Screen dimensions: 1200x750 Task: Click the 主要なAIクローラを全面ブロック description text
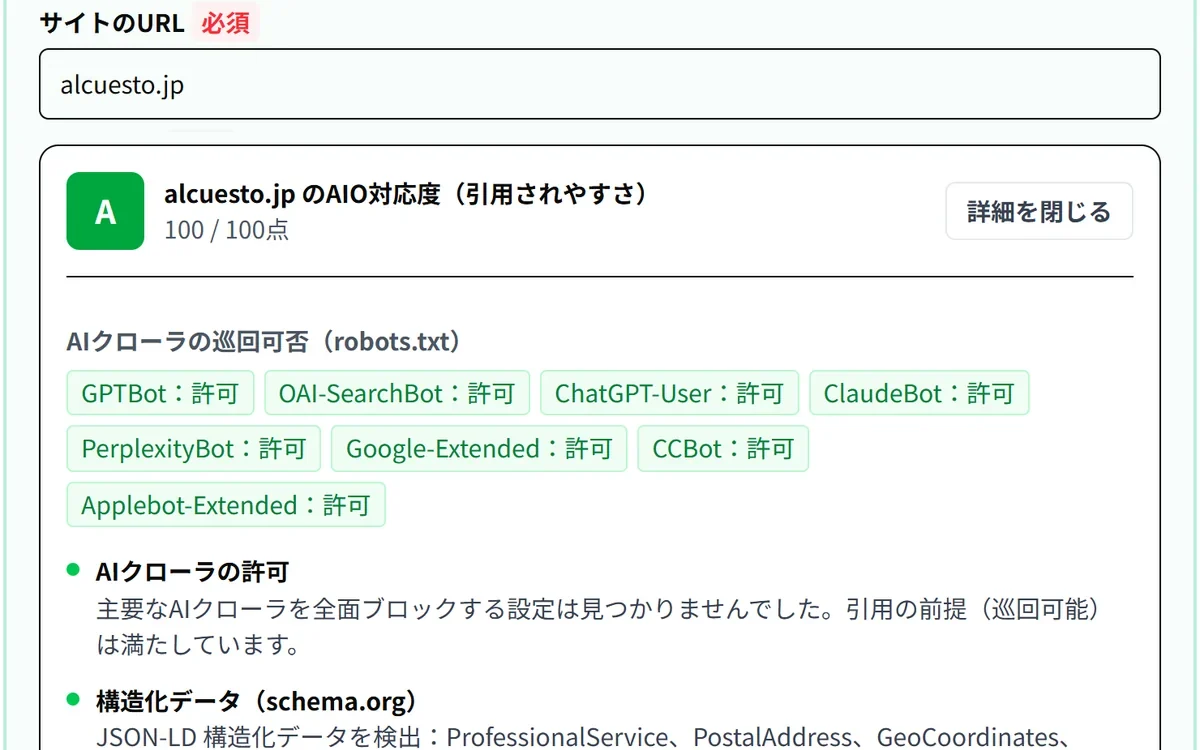(598, 627)
